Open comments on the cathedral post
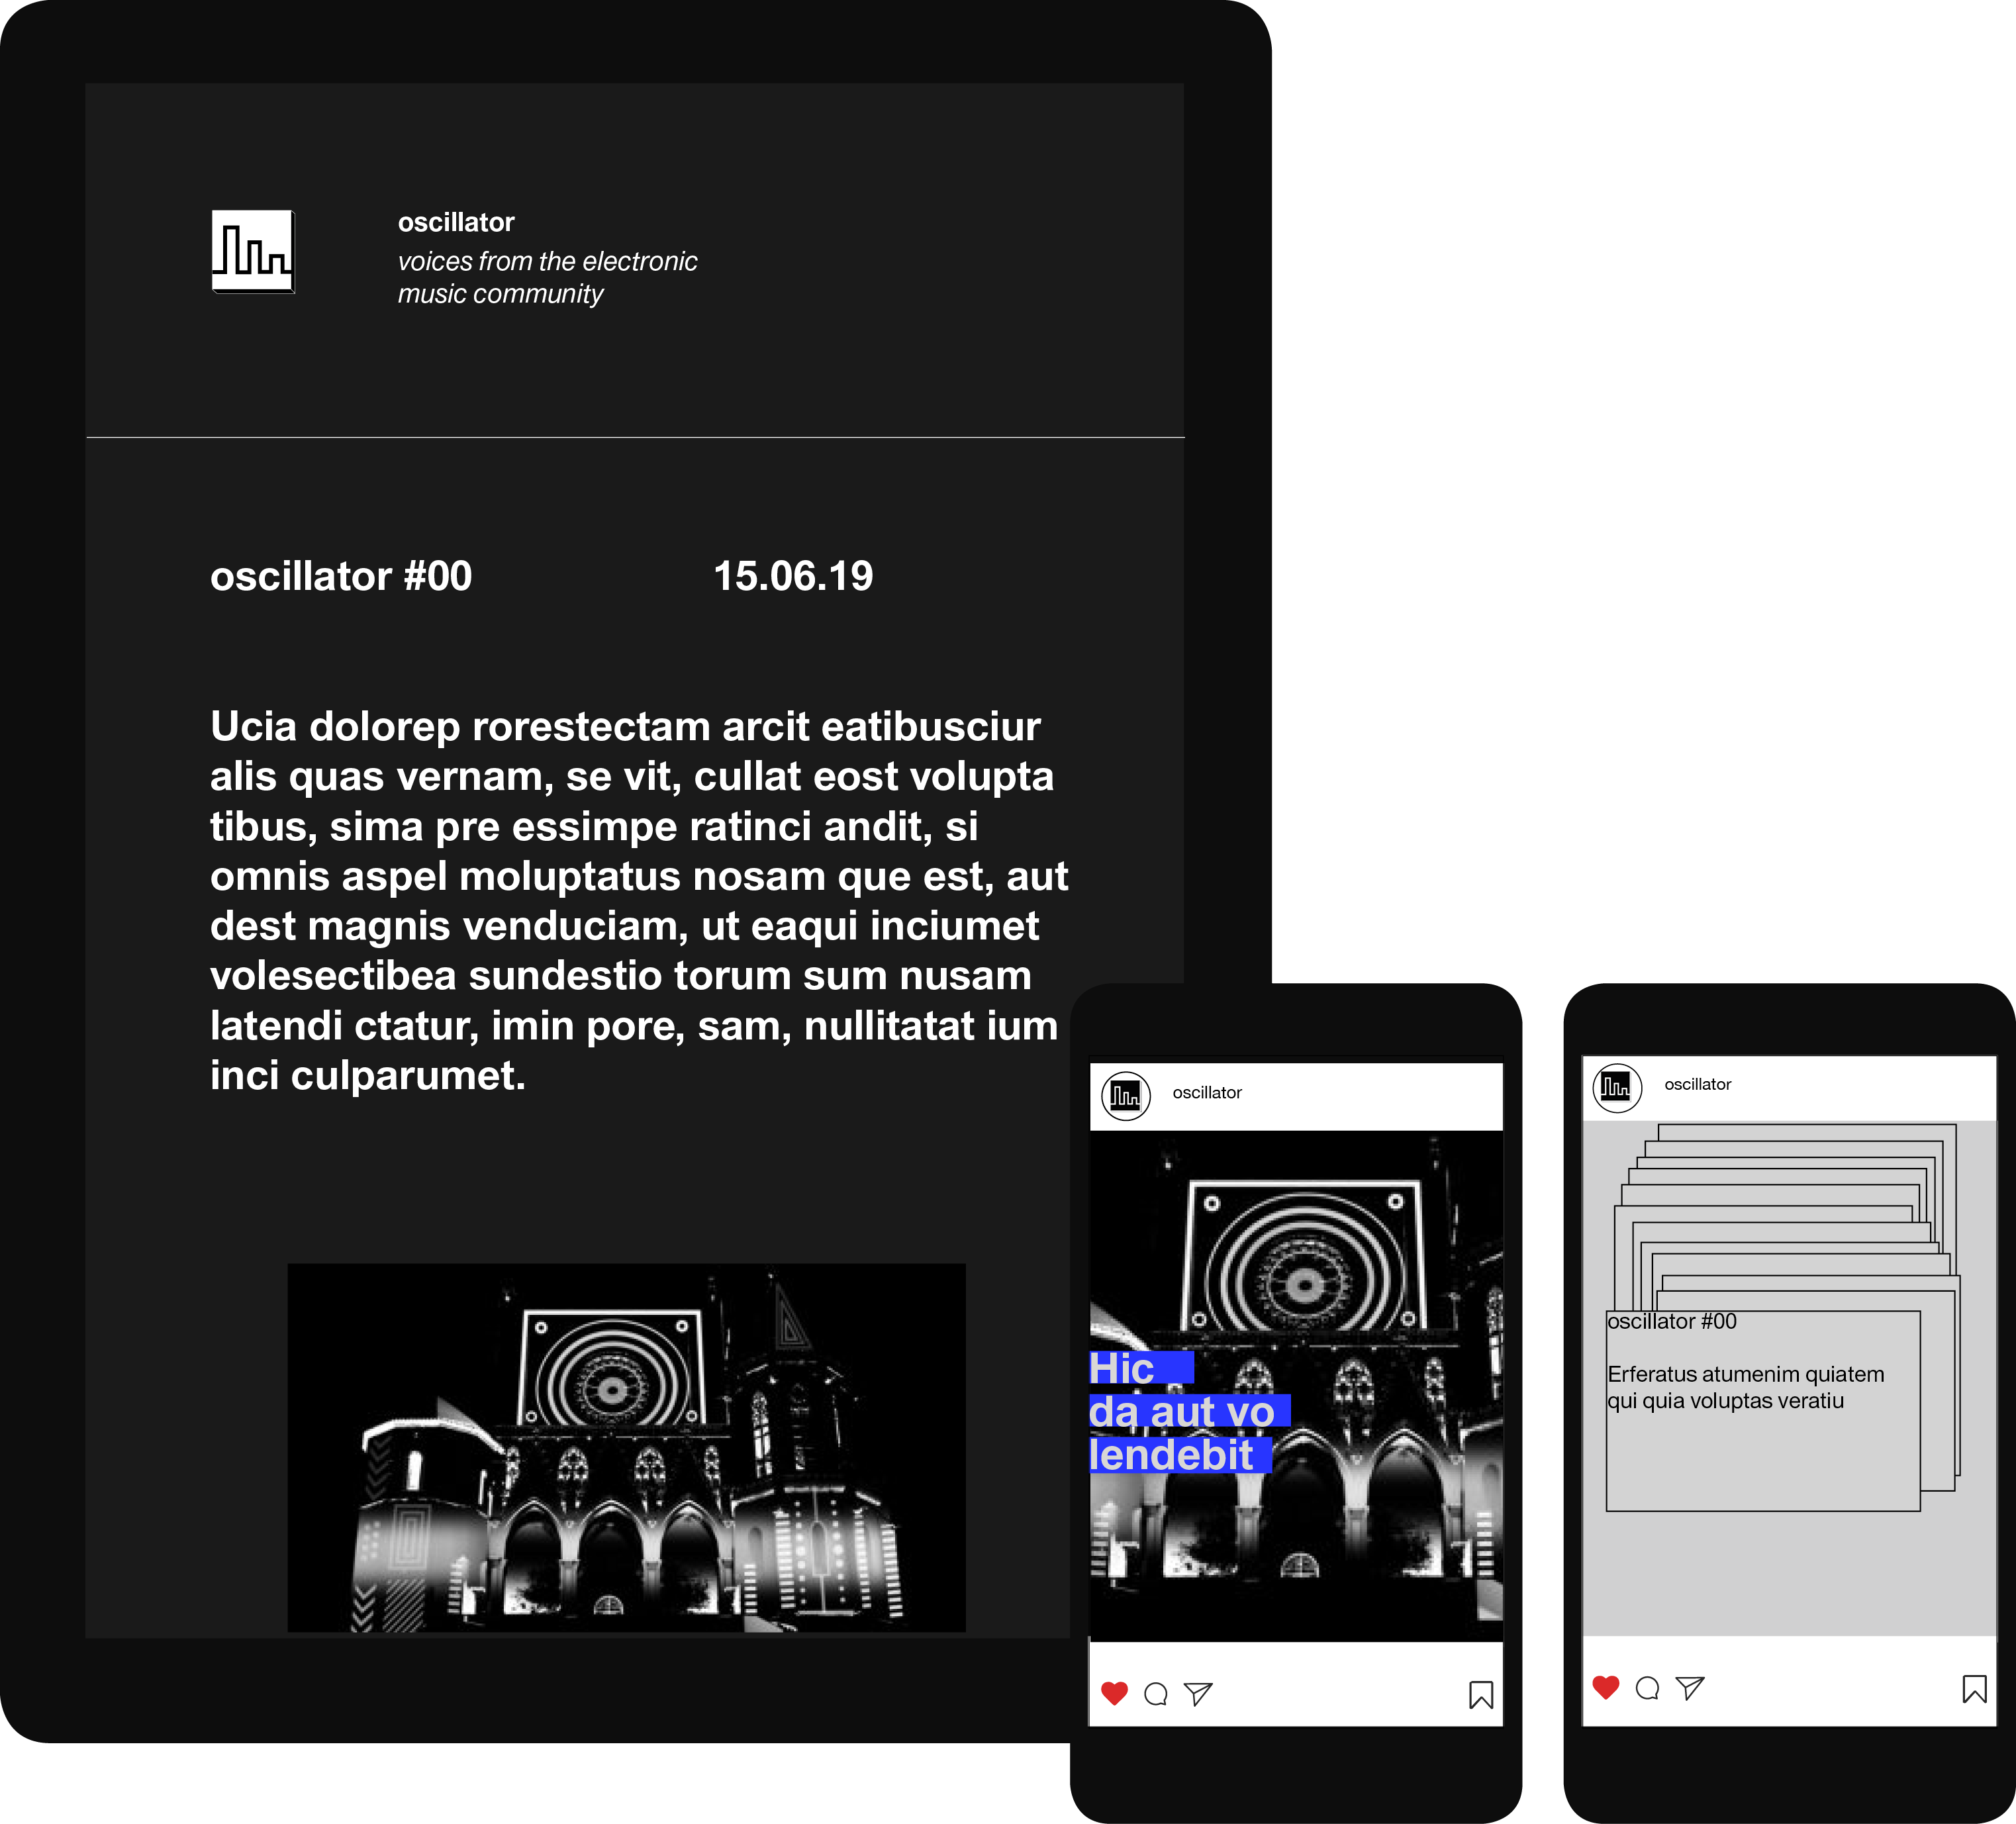 pyautogui.click(x=1156, y=1693)
